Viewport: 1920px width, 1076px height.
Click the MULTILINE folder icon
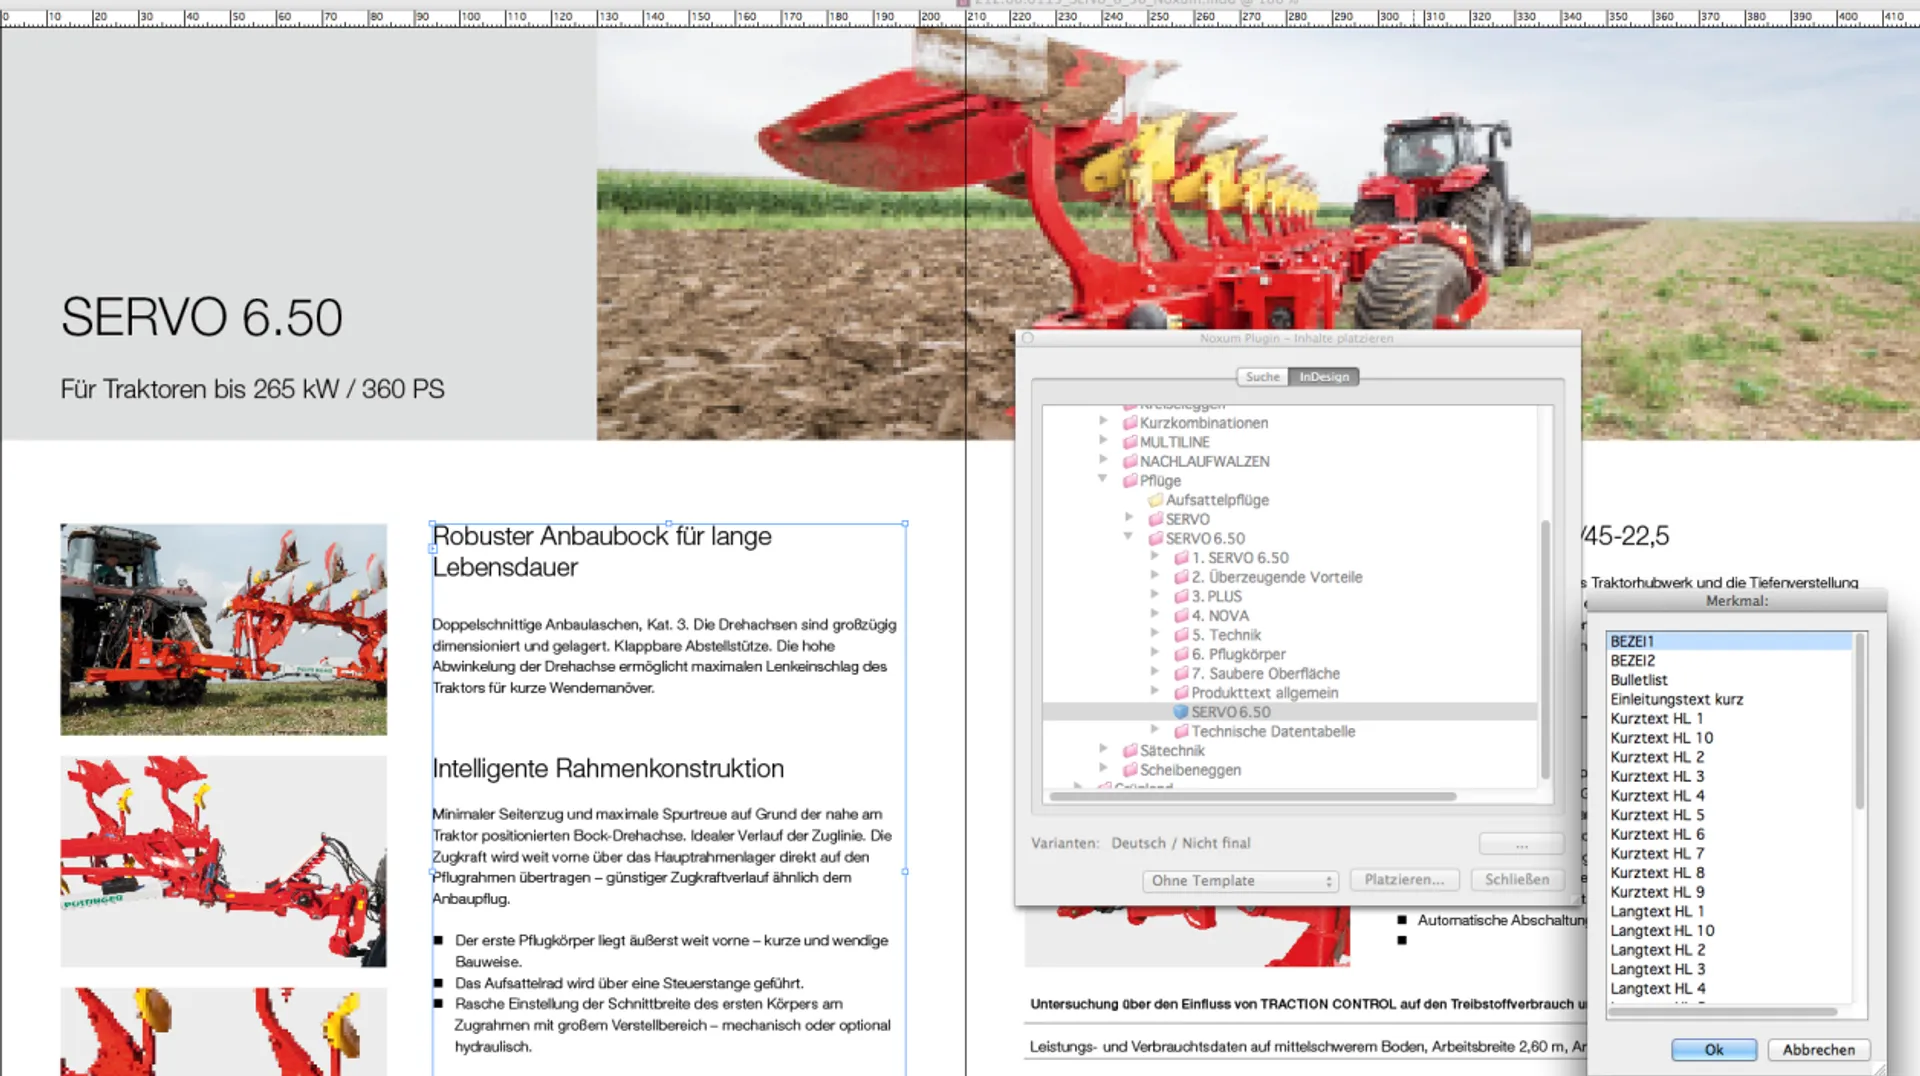point(1130,442)
